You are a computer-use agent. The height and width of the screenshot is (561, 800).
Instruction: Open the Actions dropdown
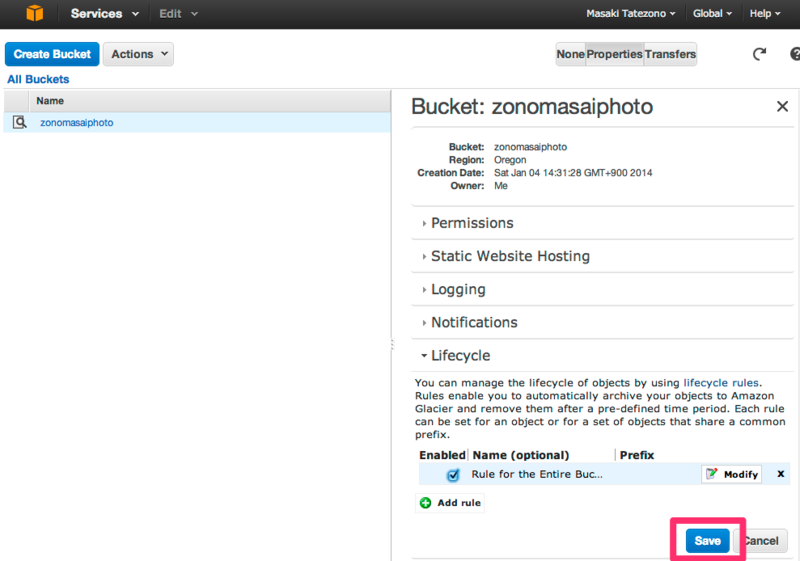[138, 54]
